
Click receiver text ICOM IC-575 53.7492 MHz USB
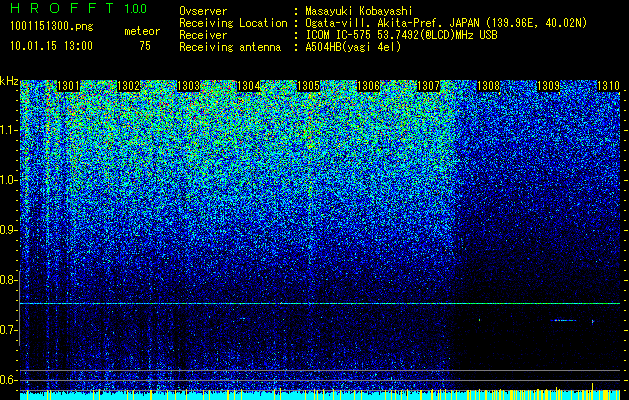[401, 35]
